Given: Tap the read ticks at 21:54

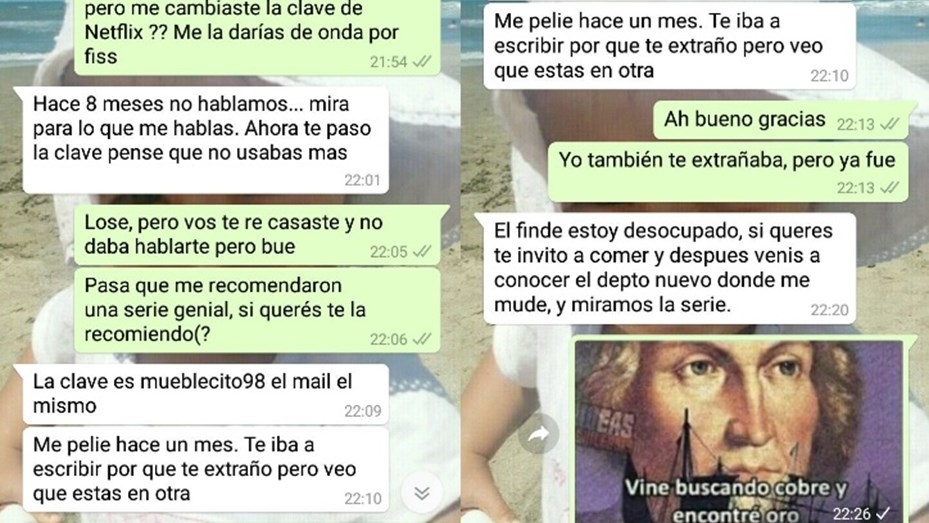Looking at the screenshot, I should [x=422, y=61].
